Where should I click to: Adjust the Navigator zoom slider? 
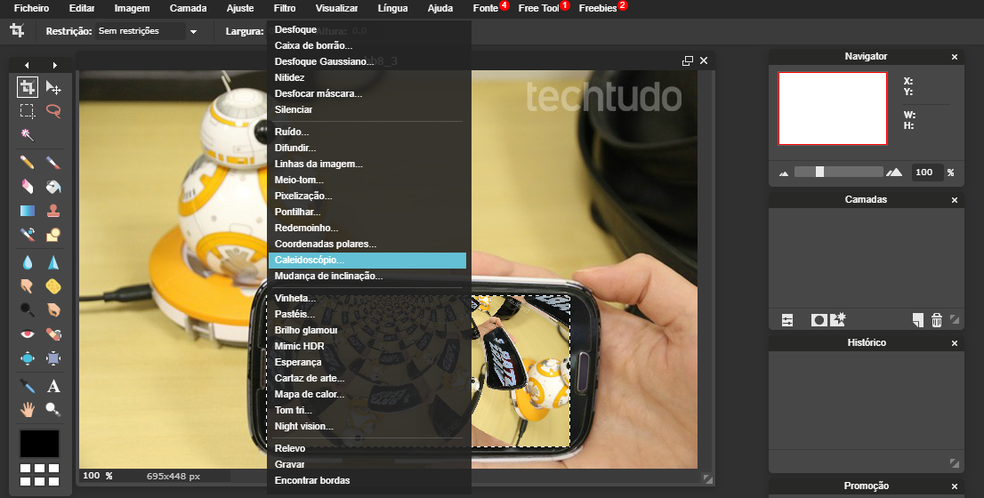pyautogui.click(x=820, y=172)
